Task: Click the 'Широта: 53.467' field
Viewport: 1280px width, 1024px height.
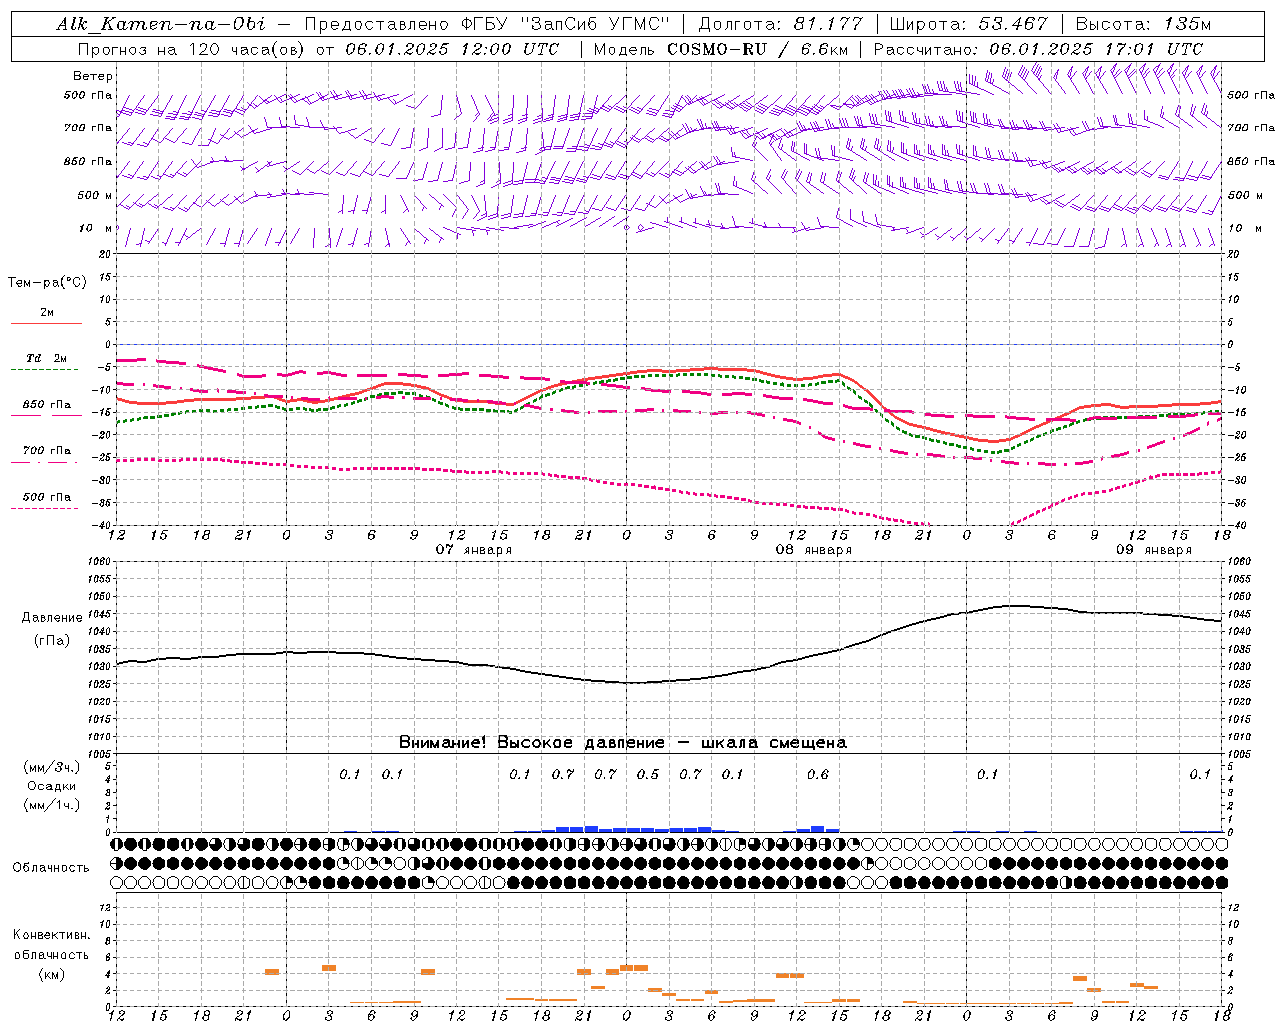Action: coord(969,25)
